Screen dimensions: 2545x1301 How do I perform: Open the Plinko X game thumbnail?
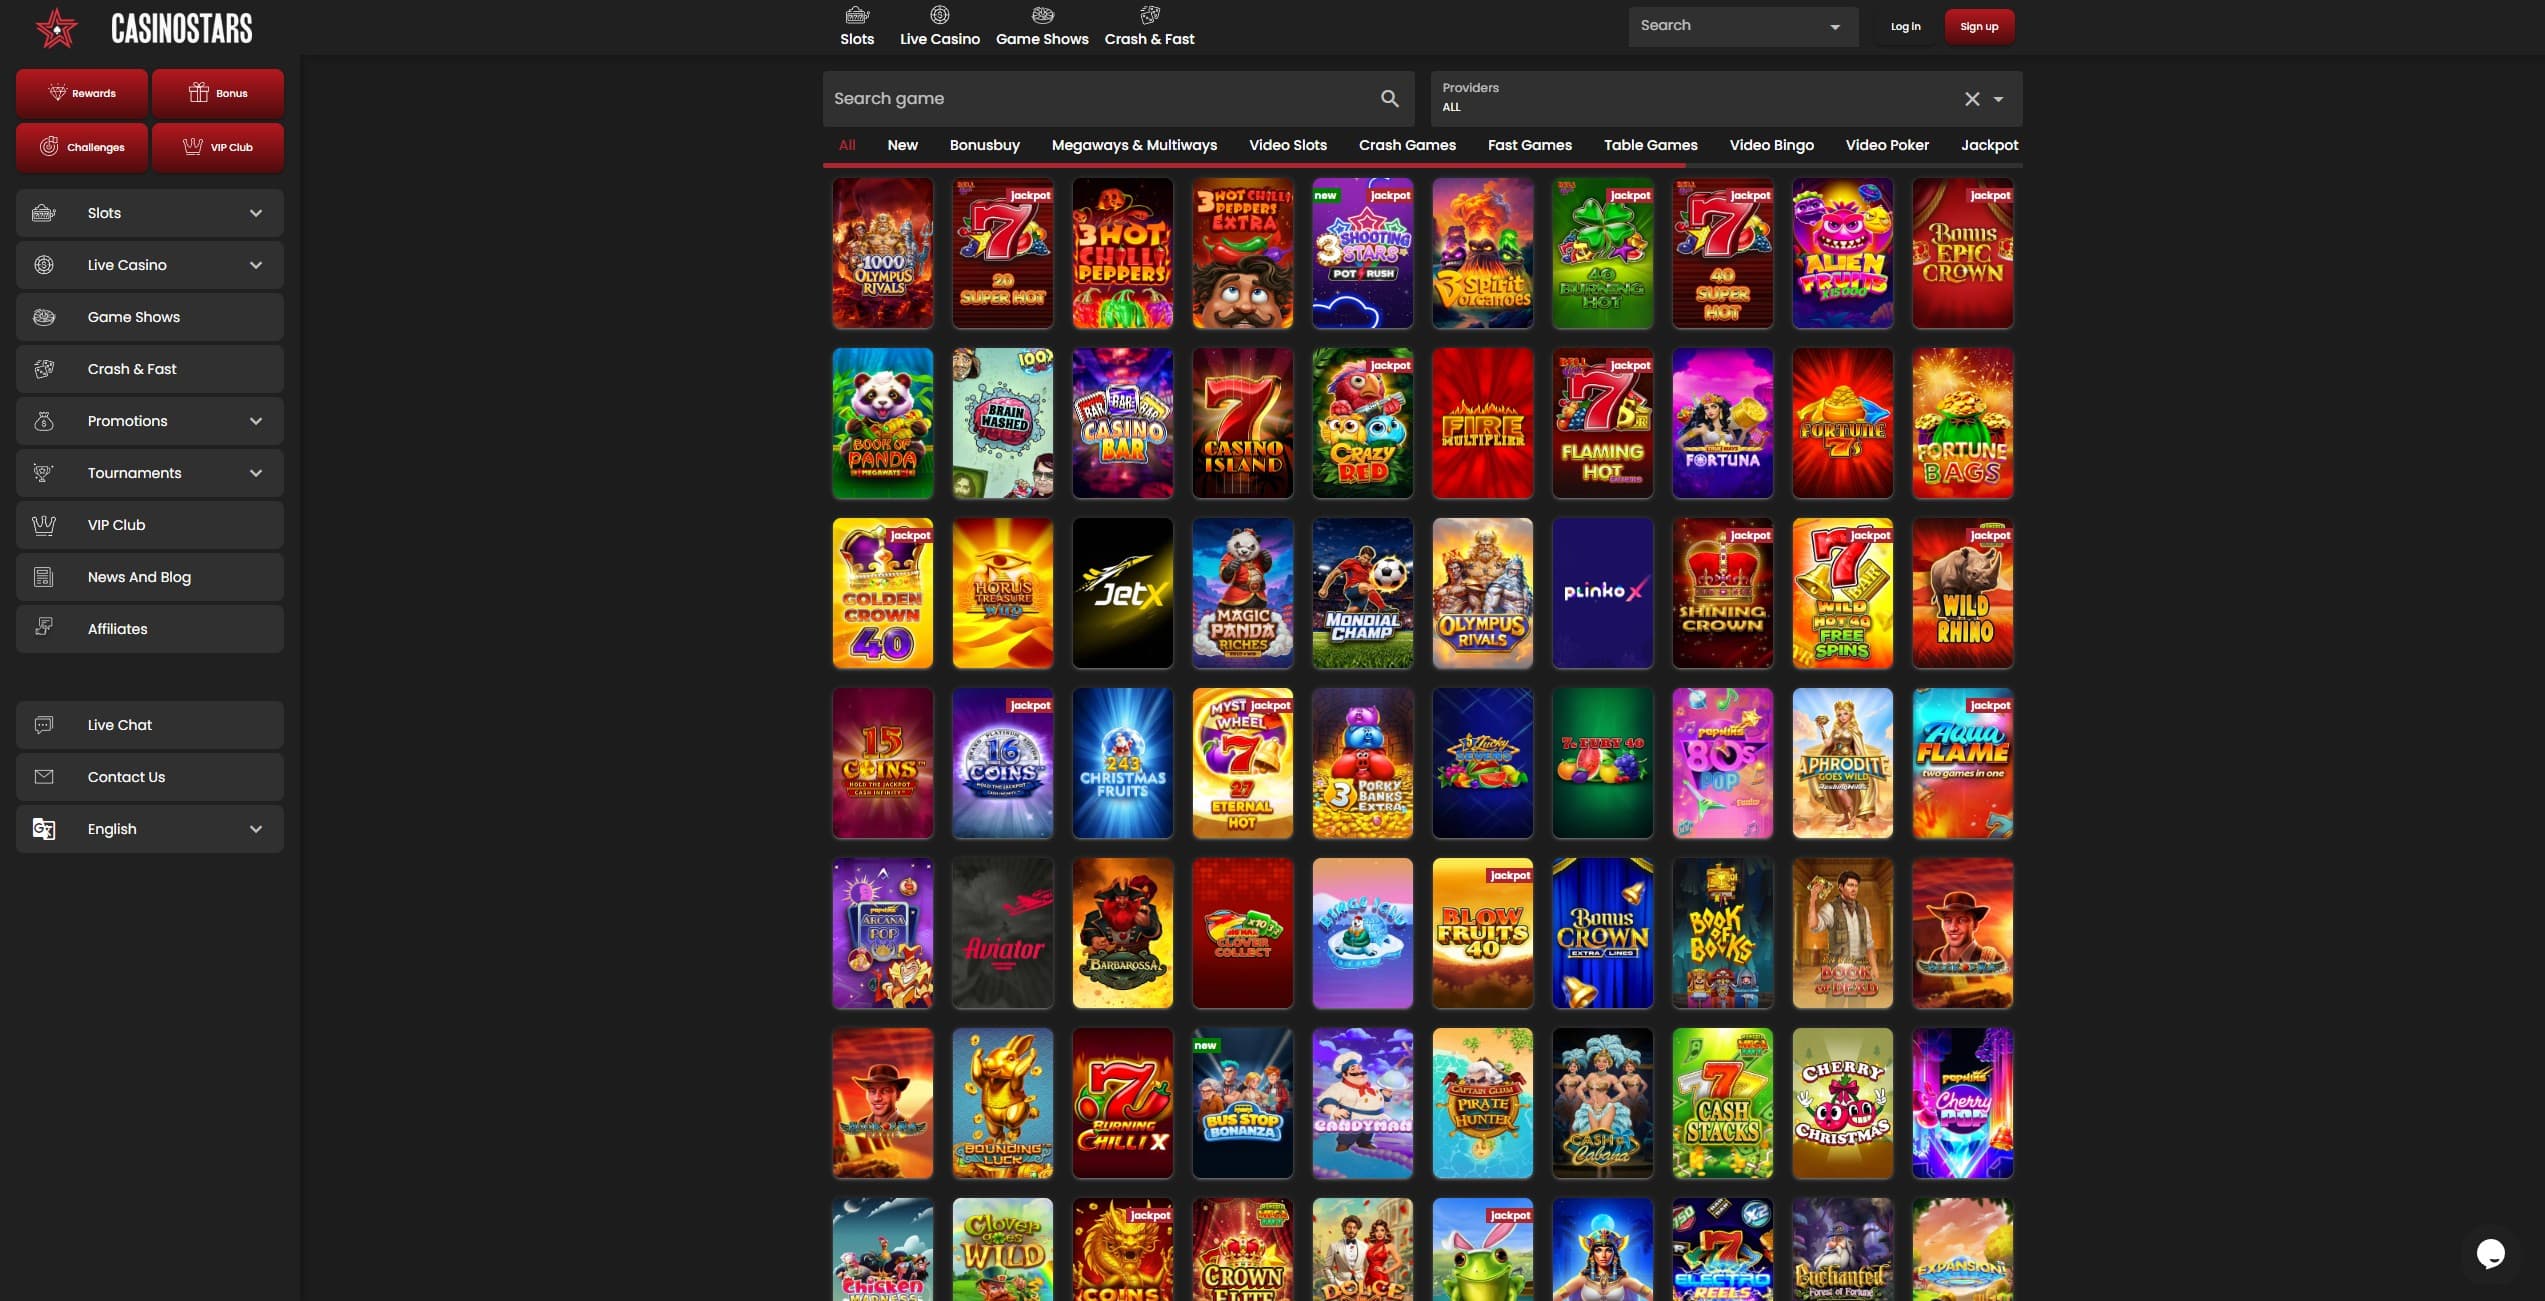tap(1602, 593)
